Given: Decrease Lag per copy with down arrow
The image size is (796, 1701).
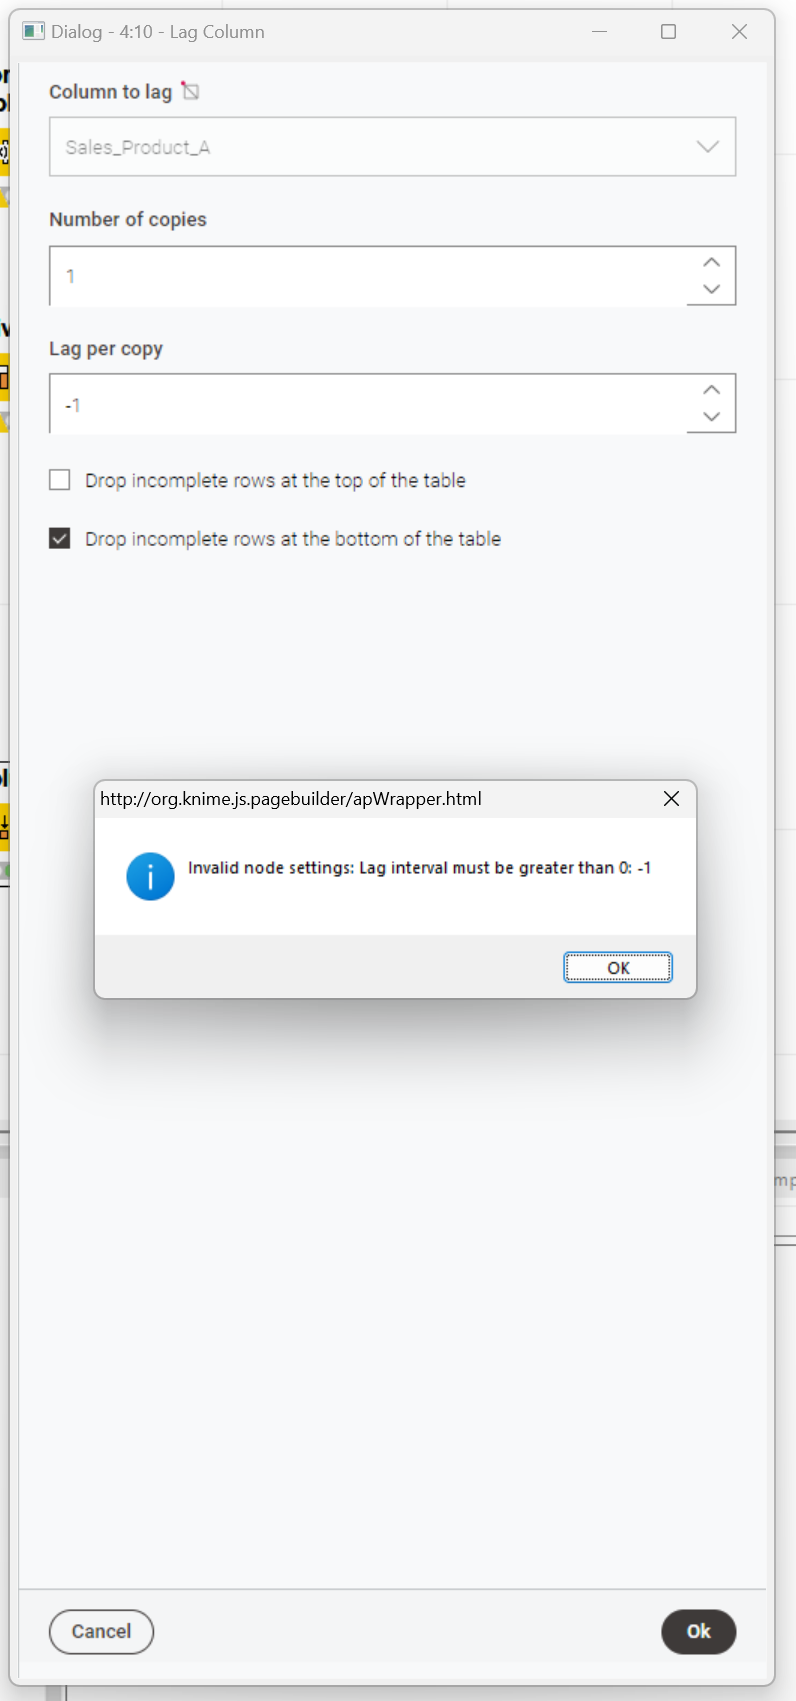Looking at the screenshot, I should pos(711,417).
